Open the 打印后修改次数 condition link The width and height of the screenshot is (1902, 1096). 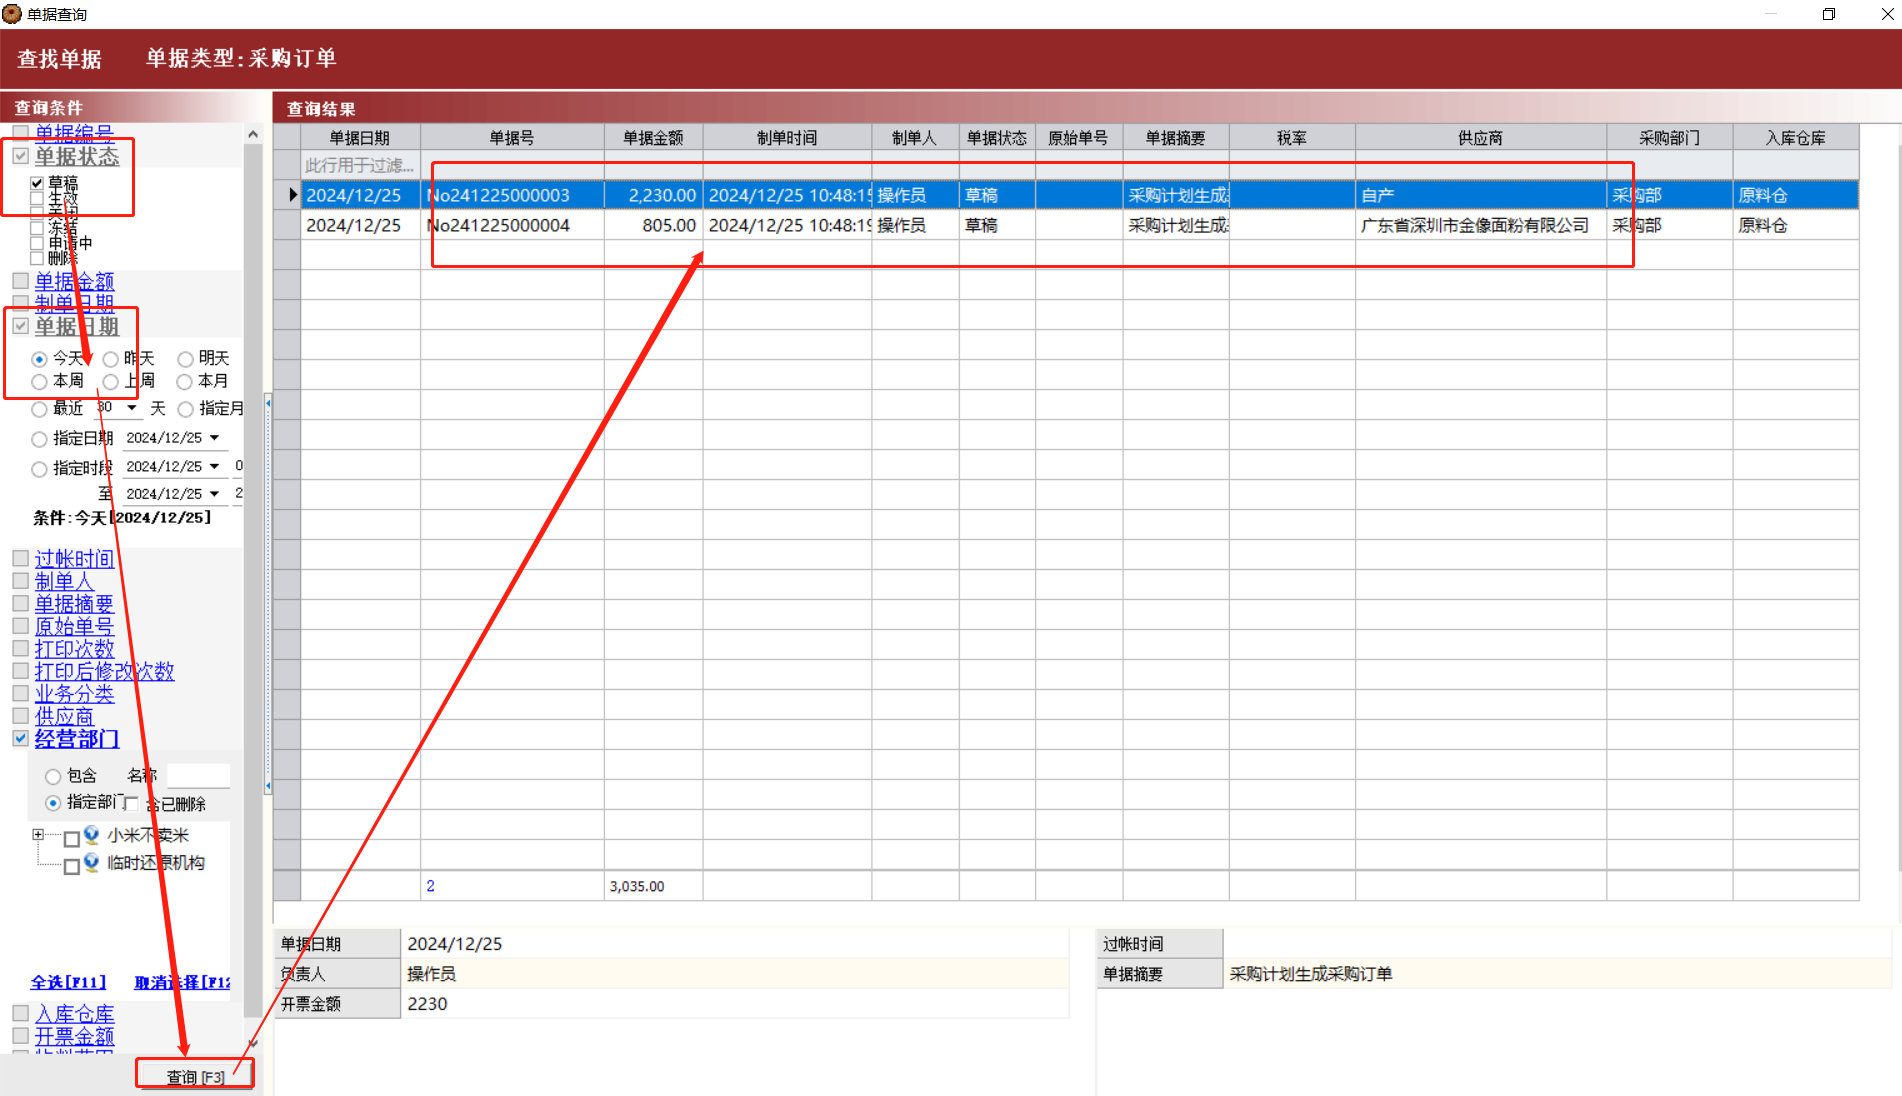pyautogui.click(x=104, y=671)
